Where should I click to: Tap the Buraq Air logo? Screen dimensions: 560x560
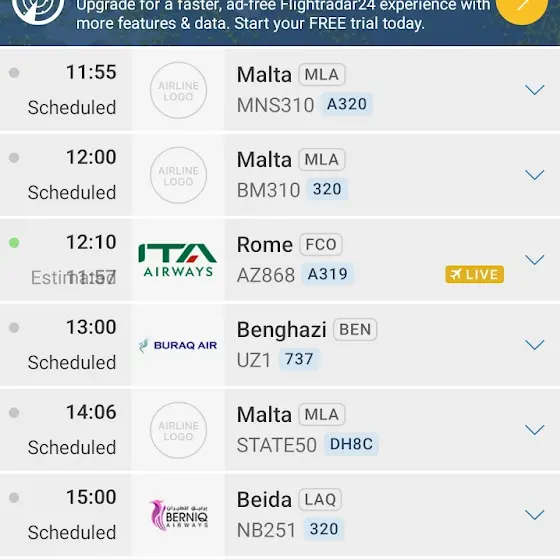pos(178,345)
